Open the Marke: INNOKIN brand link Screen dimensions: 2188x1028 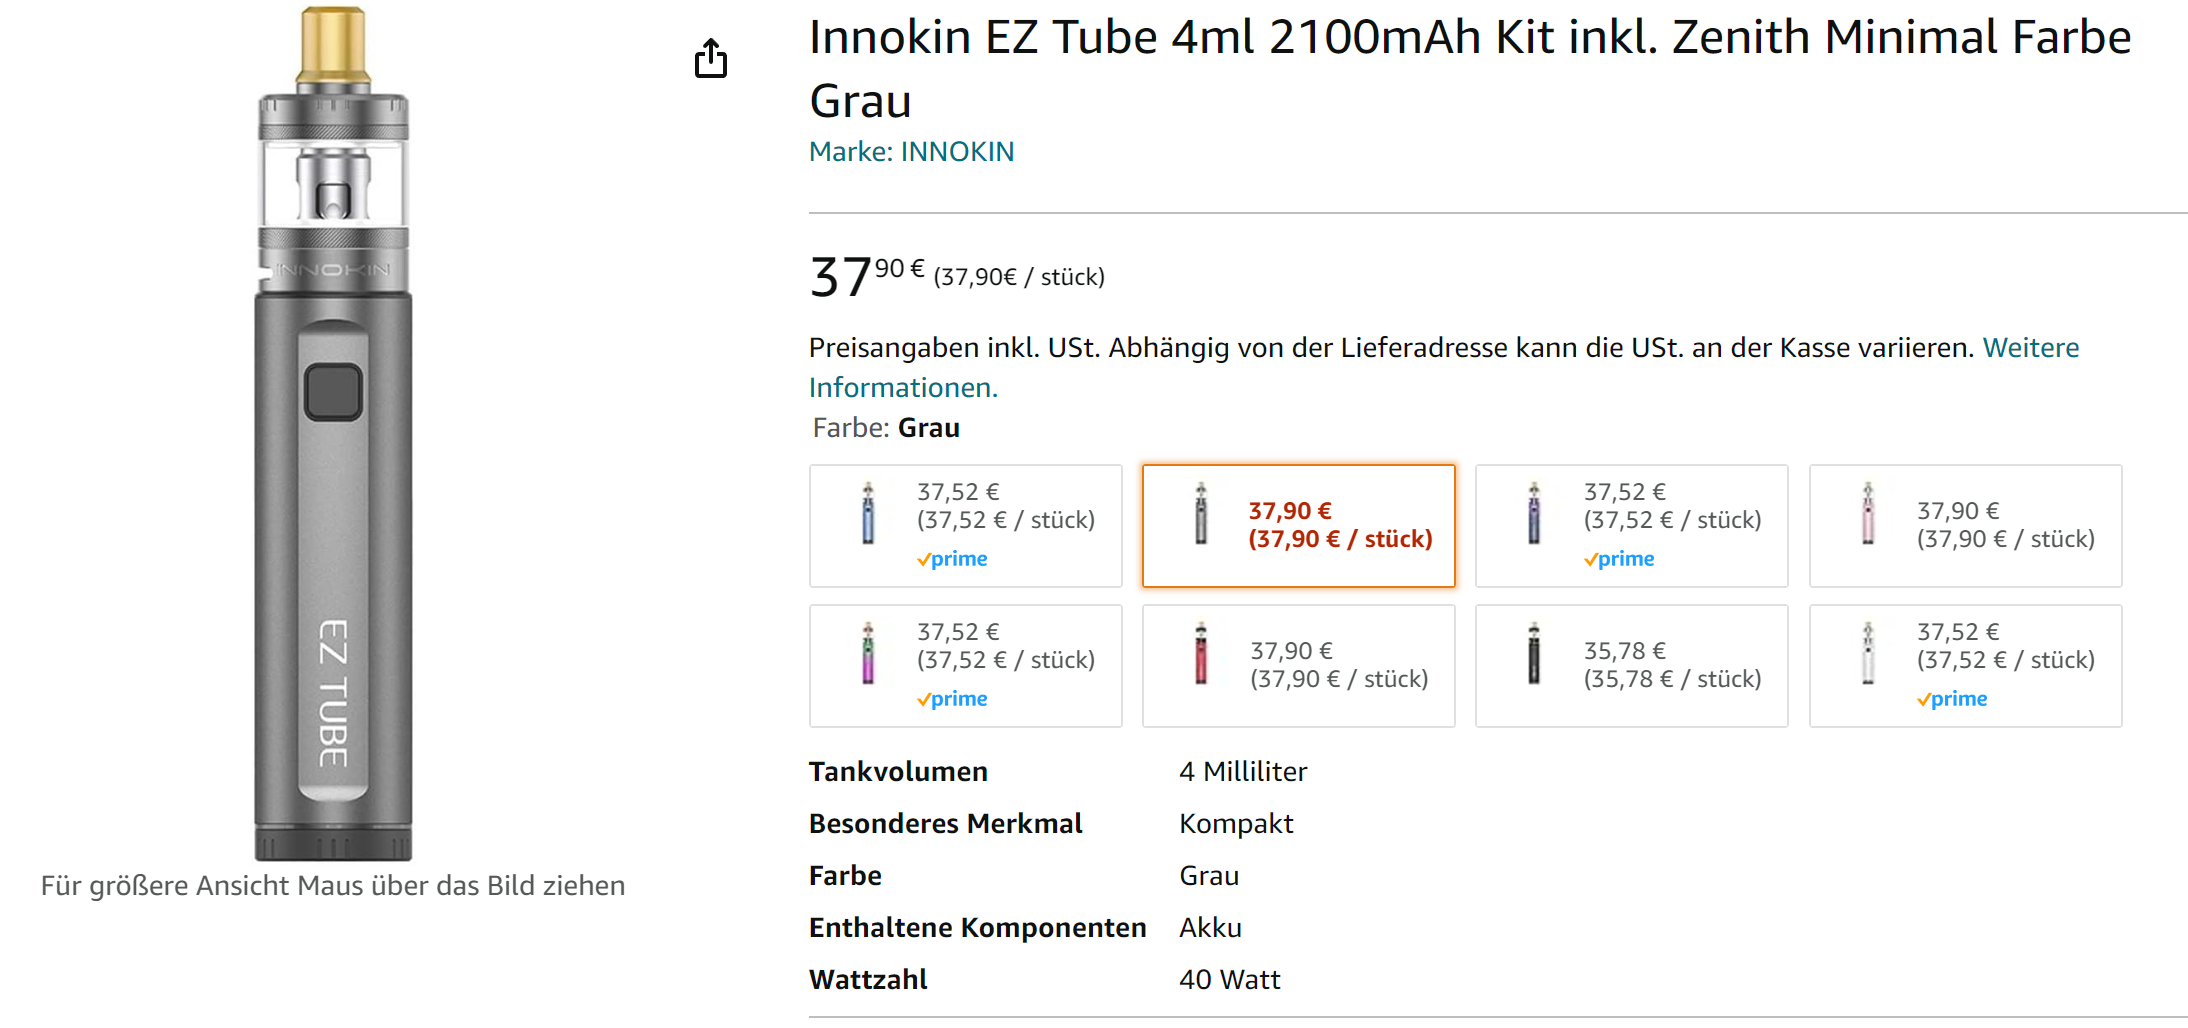pos(911,152)
